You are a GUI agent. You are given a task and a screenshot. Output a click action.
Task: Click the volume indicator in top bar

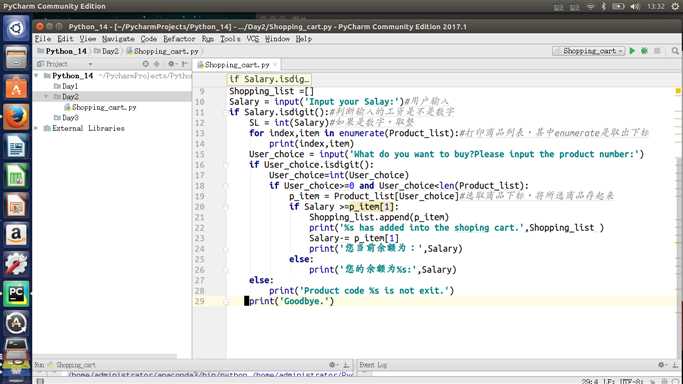pos(635,6)
